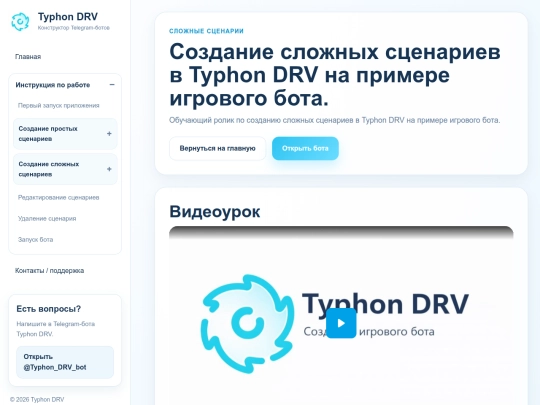The height and width of the screenshot is (405, 540).
Task: Expand Создание сложных сценариев with its plus
Action: 109,169
